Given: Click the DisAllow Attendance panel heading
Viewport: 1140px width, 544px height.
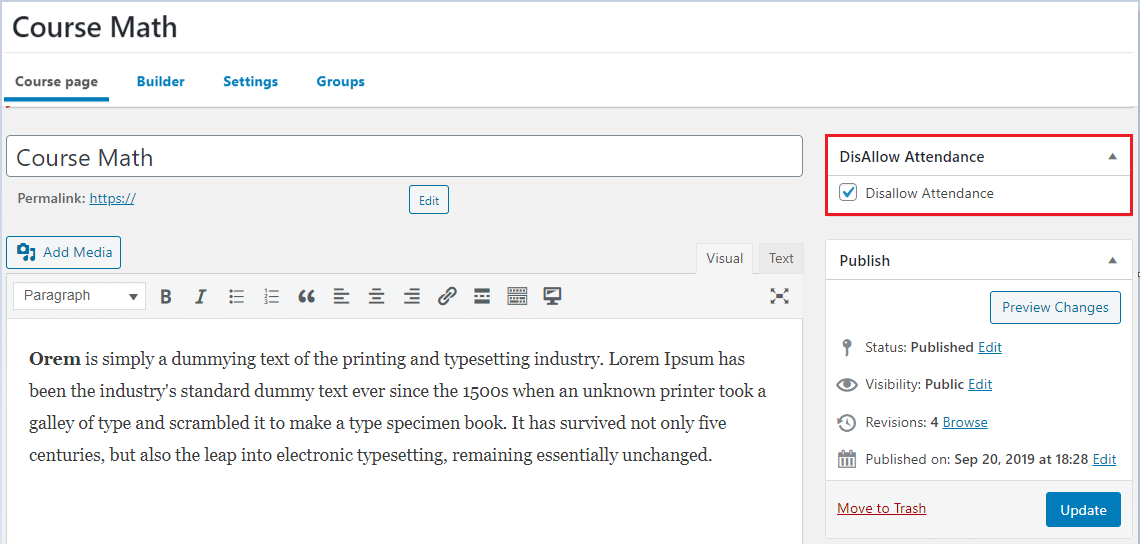Looking at the screenshot, I should tap(912, 156).
